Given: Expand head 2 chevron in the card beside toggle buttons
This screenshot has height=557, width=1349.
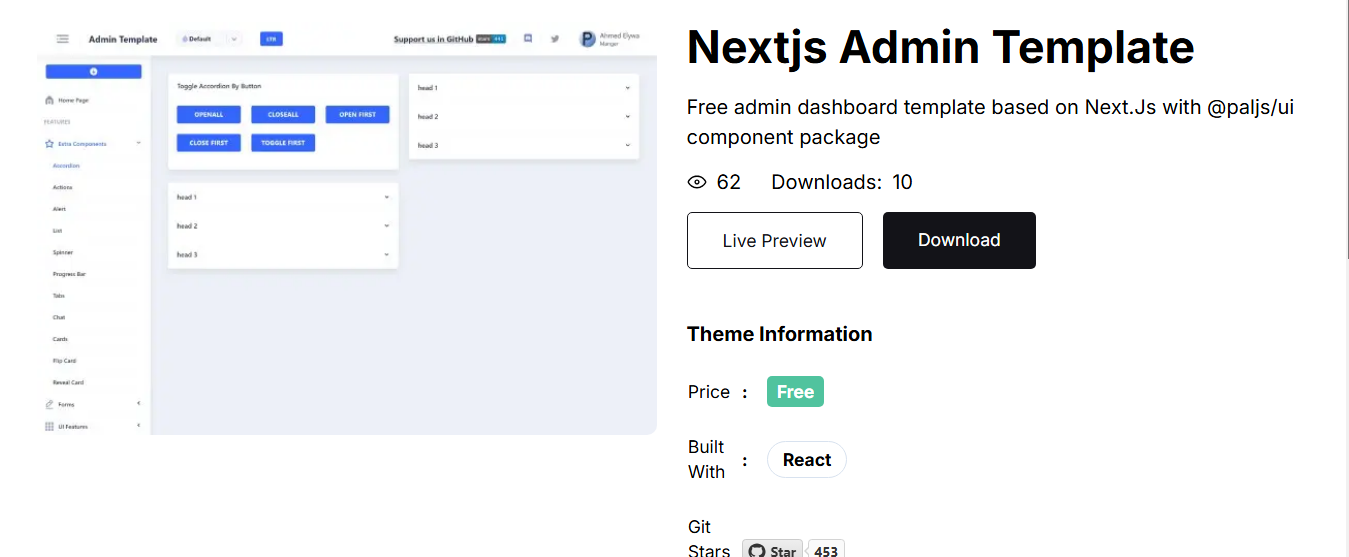Looking at the screenshot, I should point(628,117).
